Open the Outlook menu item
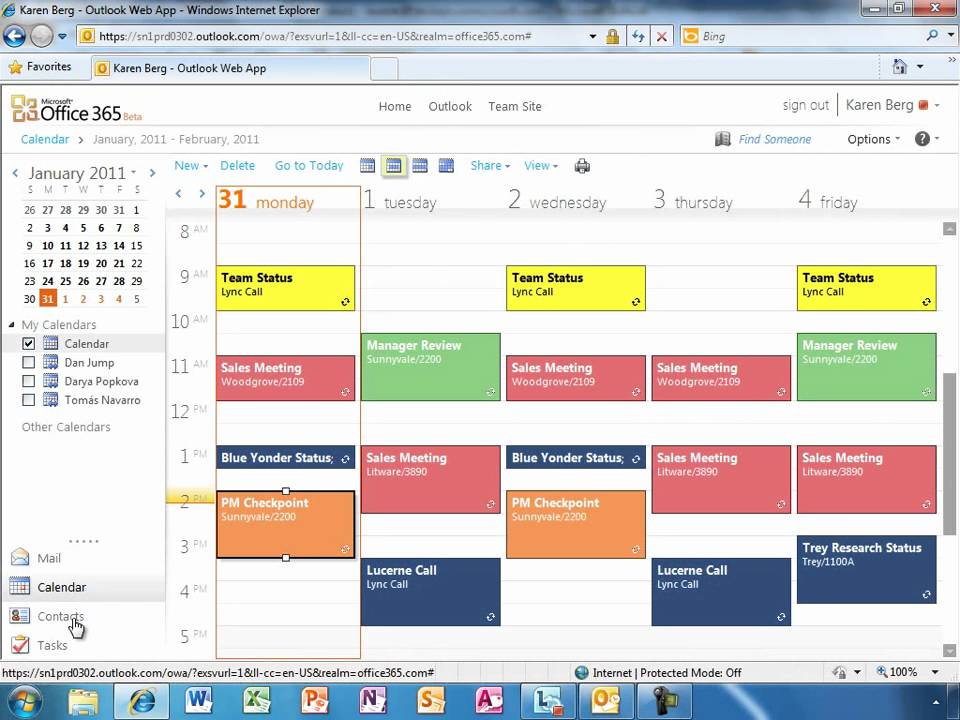 coord(450,107)
